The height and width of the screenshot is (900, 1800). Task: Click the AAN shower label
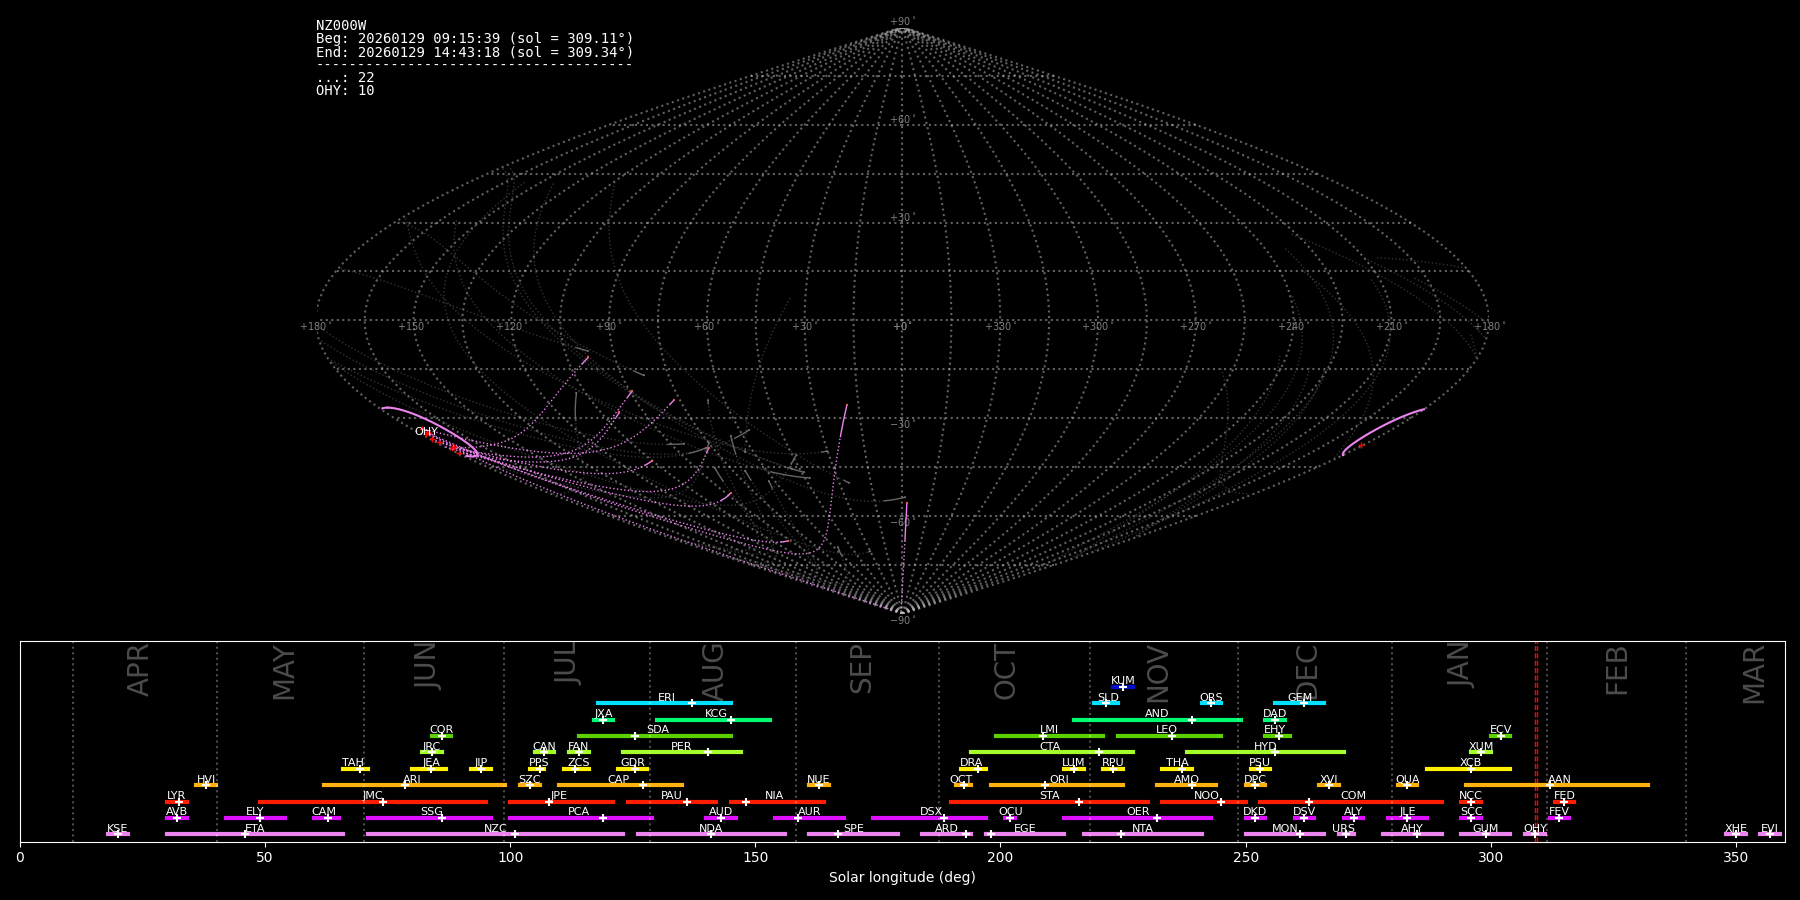tap(1559, 780)
